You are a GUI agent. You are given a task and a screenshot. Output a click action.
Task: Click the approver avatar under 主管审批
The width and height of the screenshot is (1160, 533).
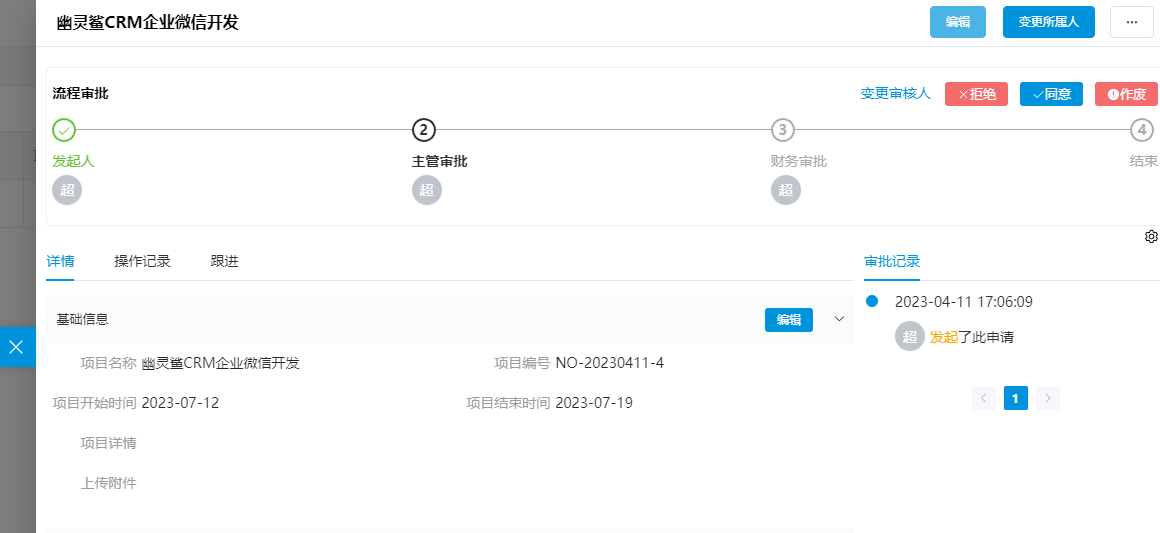[427, 190]
